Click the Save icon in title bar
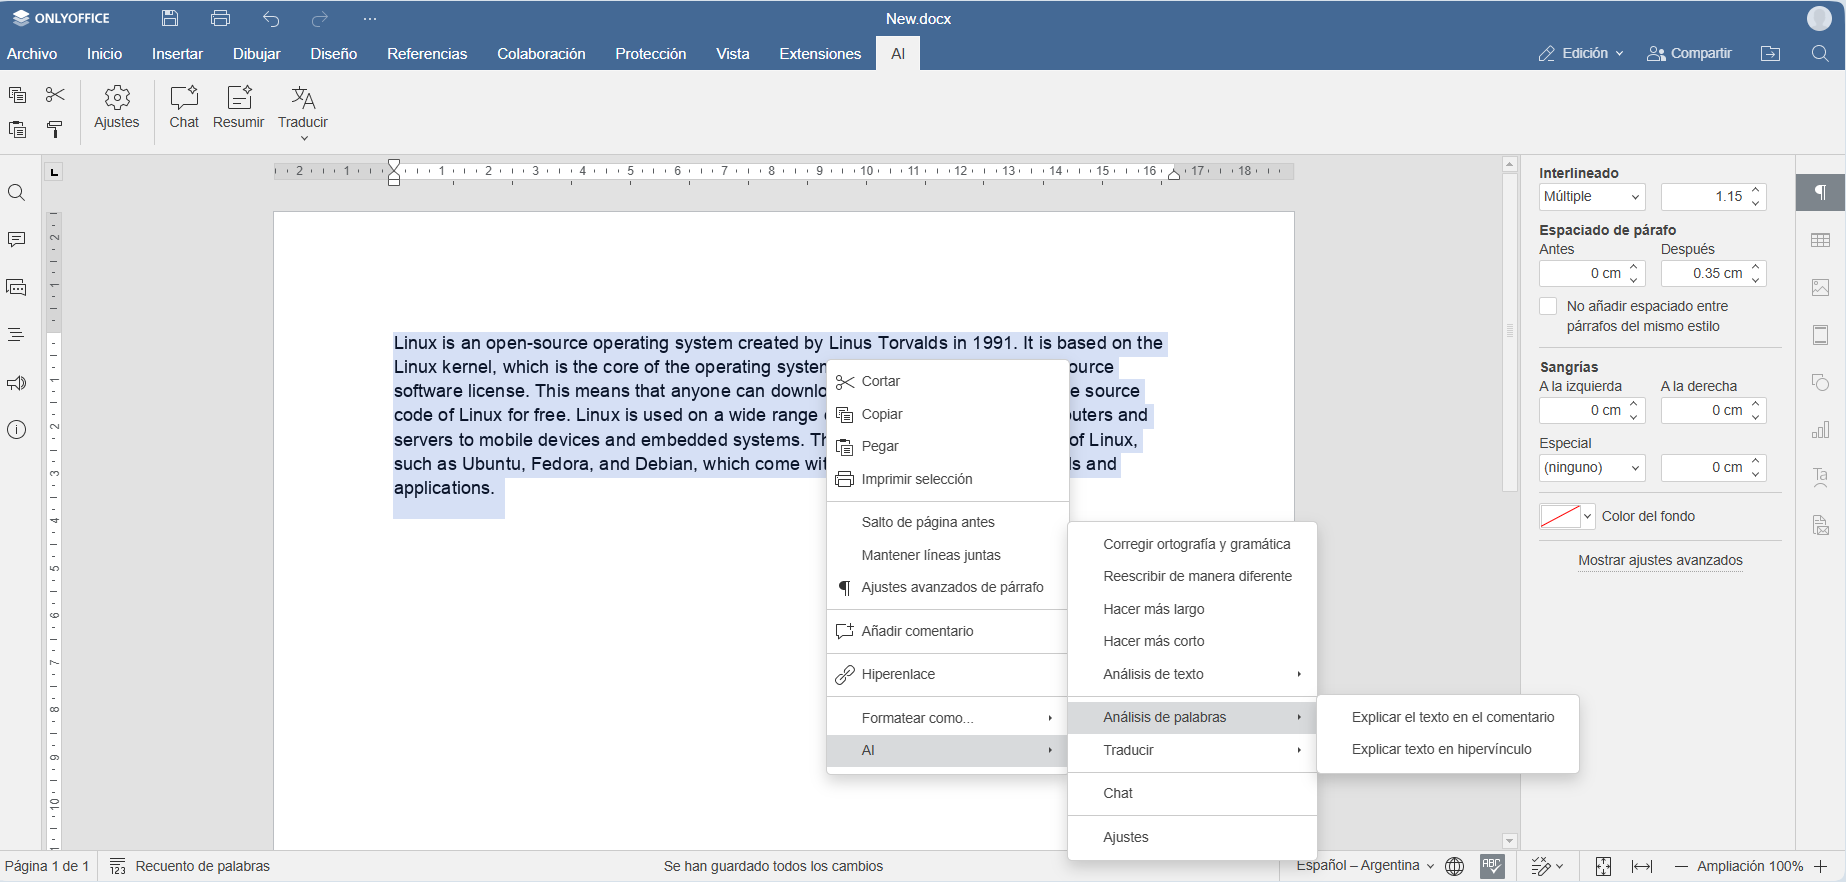The height and width of the screenshot is (882, 1846). [170, 18]
